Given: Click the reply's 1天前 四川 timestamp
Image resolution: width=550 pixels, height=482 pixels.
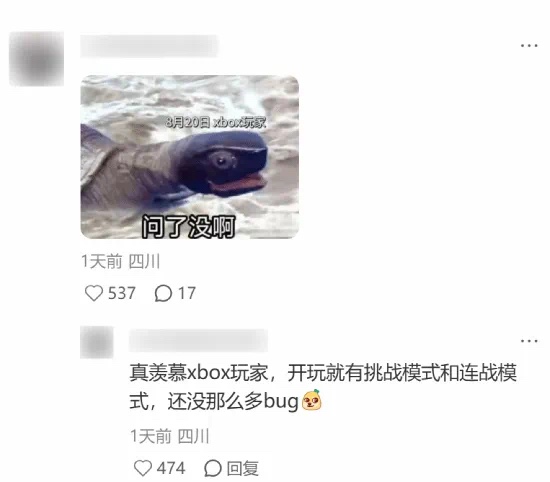Looking at the screenshot, I should click(x=170, y=436).
